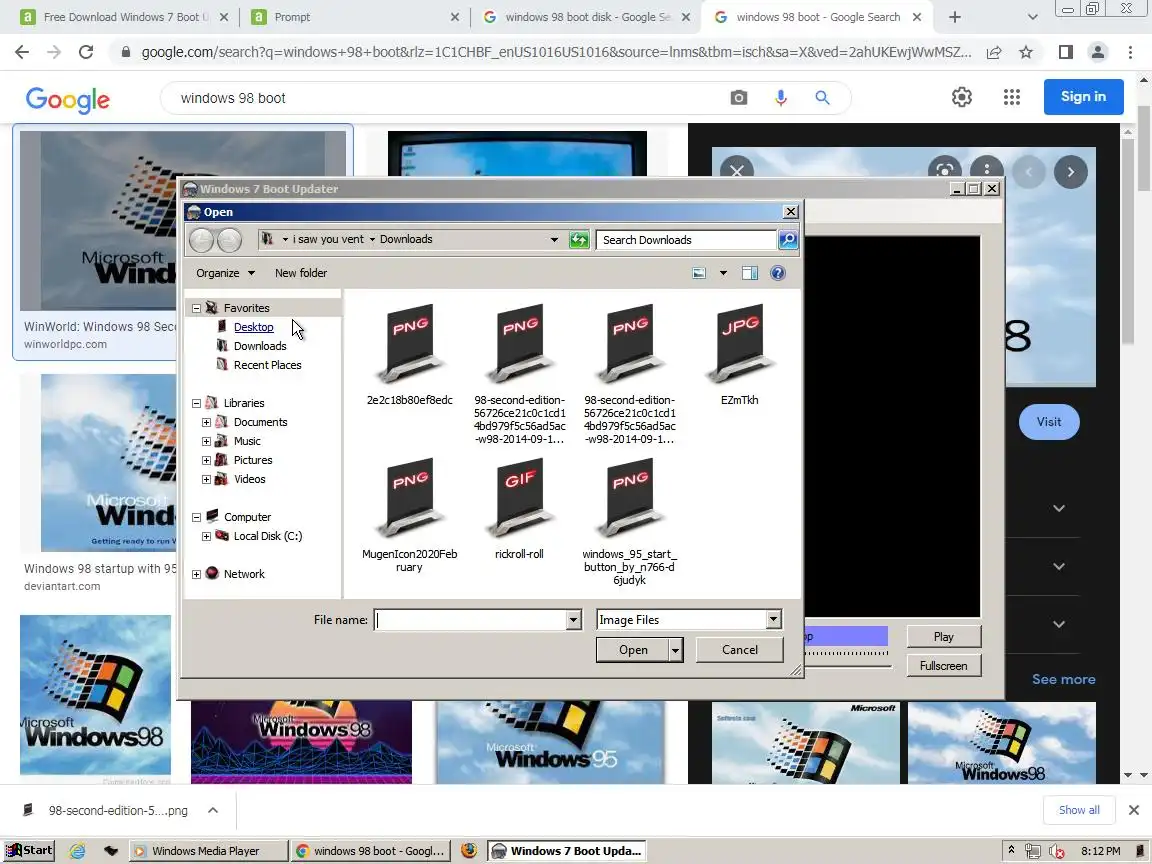Switch to the Prompt tab
The width and height of the screenshot is (1152, 864).
[356, 17]
